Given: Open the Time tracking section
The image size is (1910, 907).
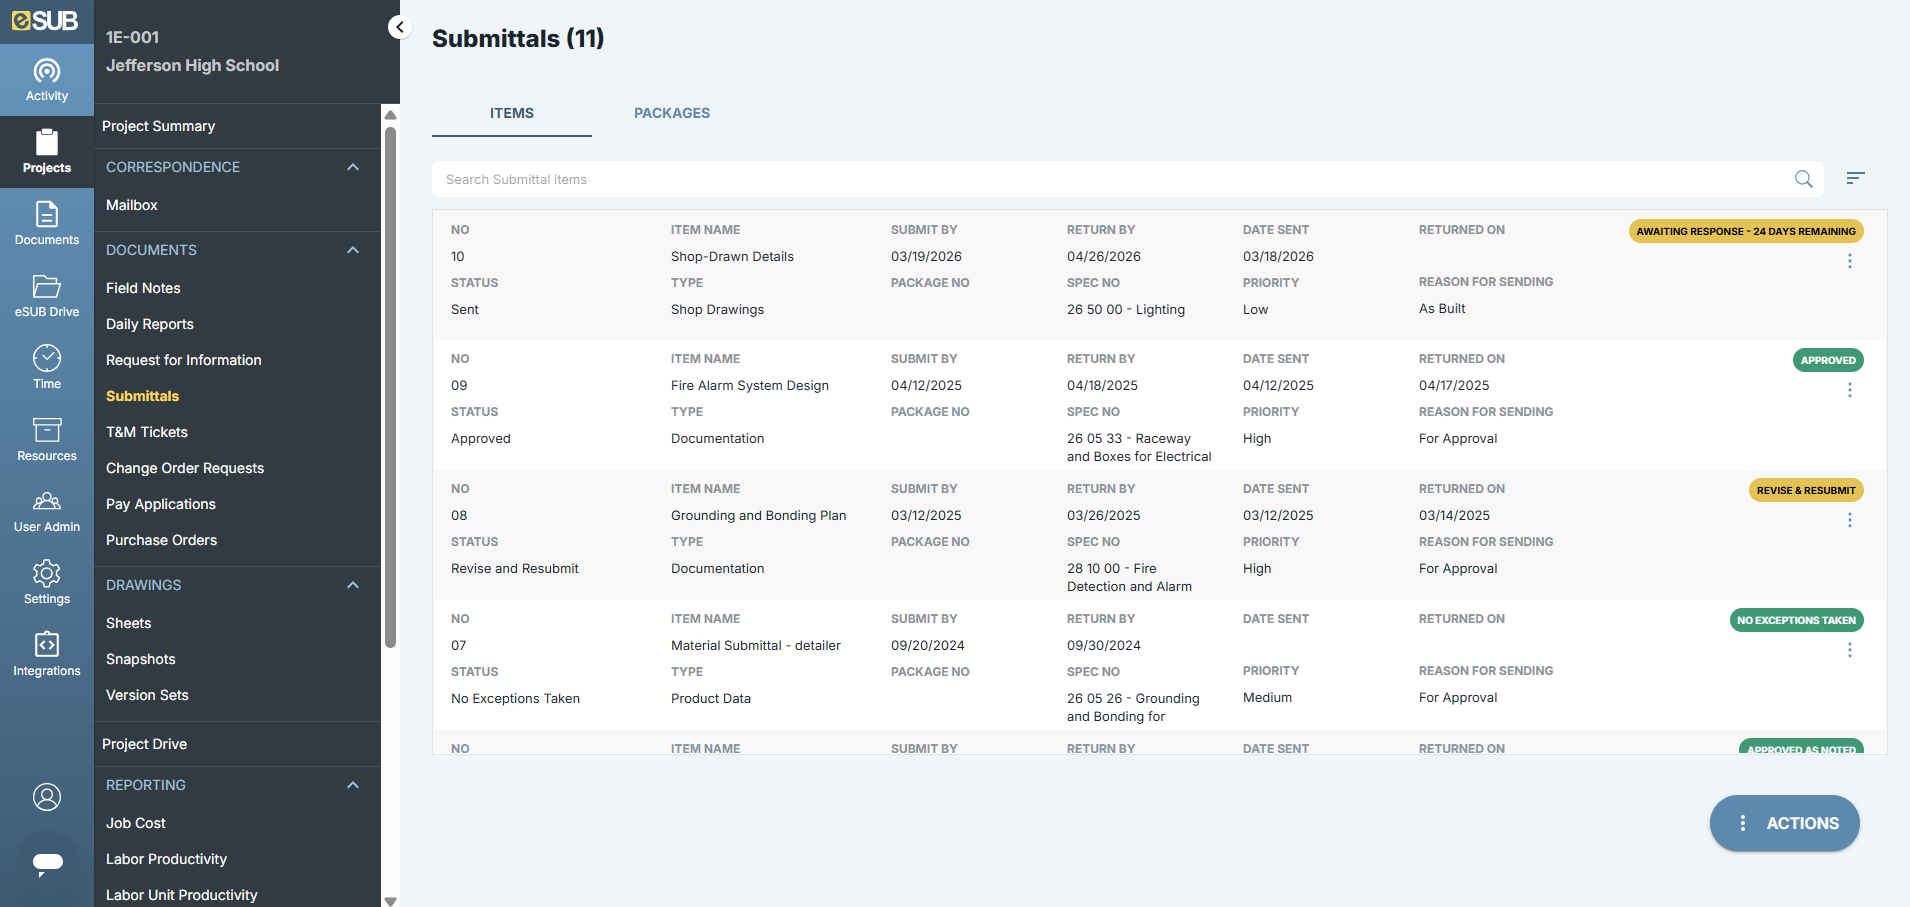Looking at the screenshot, I should tap(46, 367).
